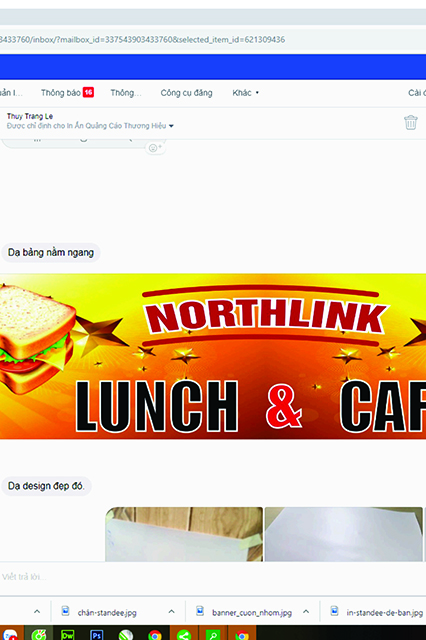Image resolution: width=426 pixels, height=640 pixels.
Task: Switch to the Công cụ đăng tab
Action: tap(186, 93)
